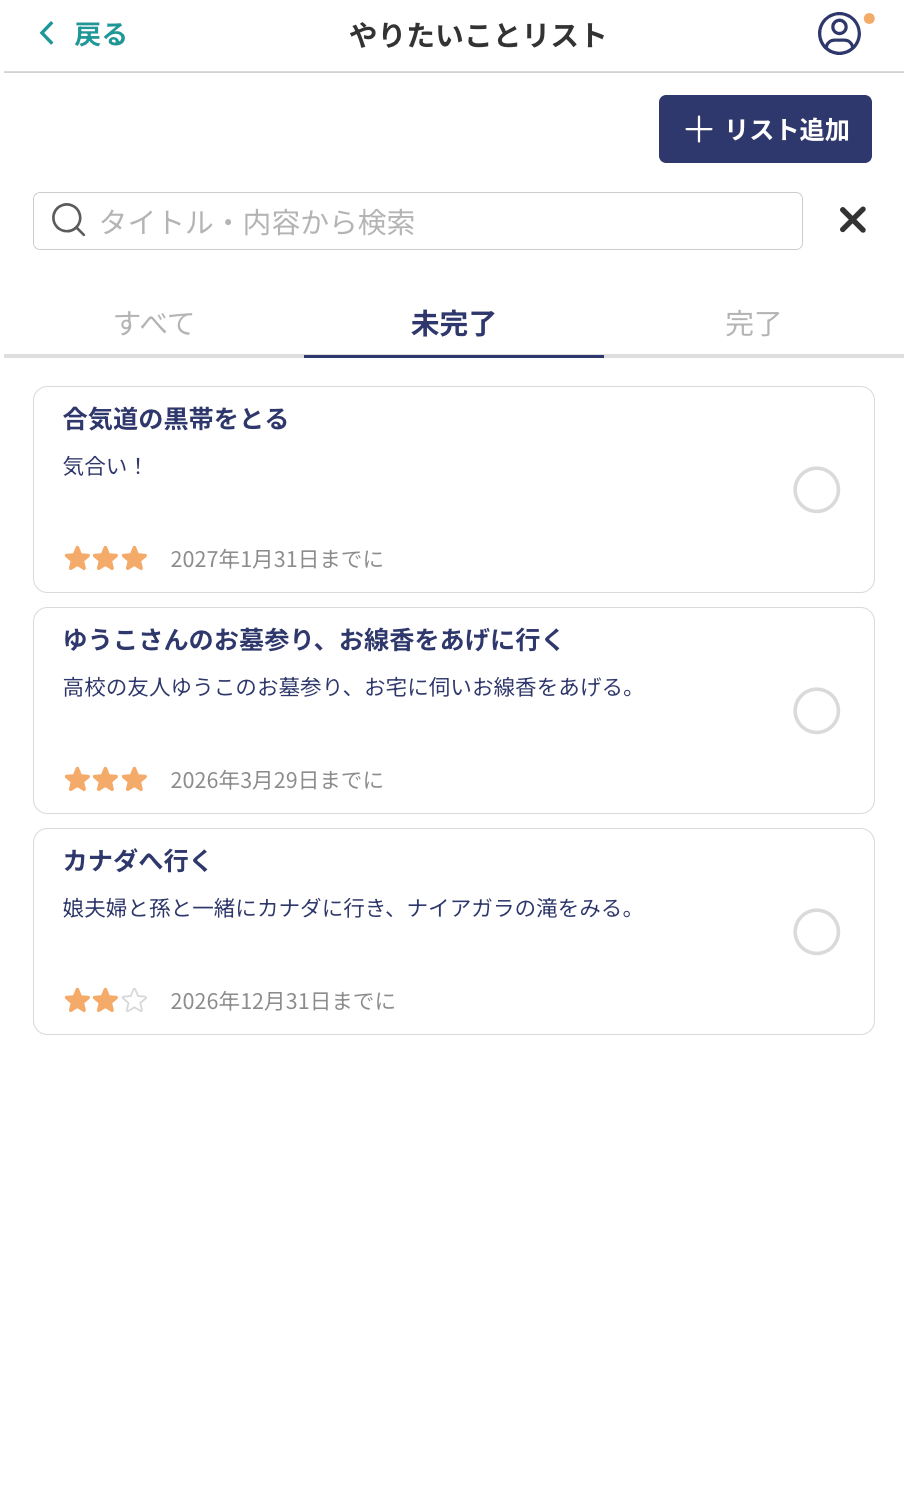Click stars on ゆうこさんのお墓参り item

(x=105, y=780)
